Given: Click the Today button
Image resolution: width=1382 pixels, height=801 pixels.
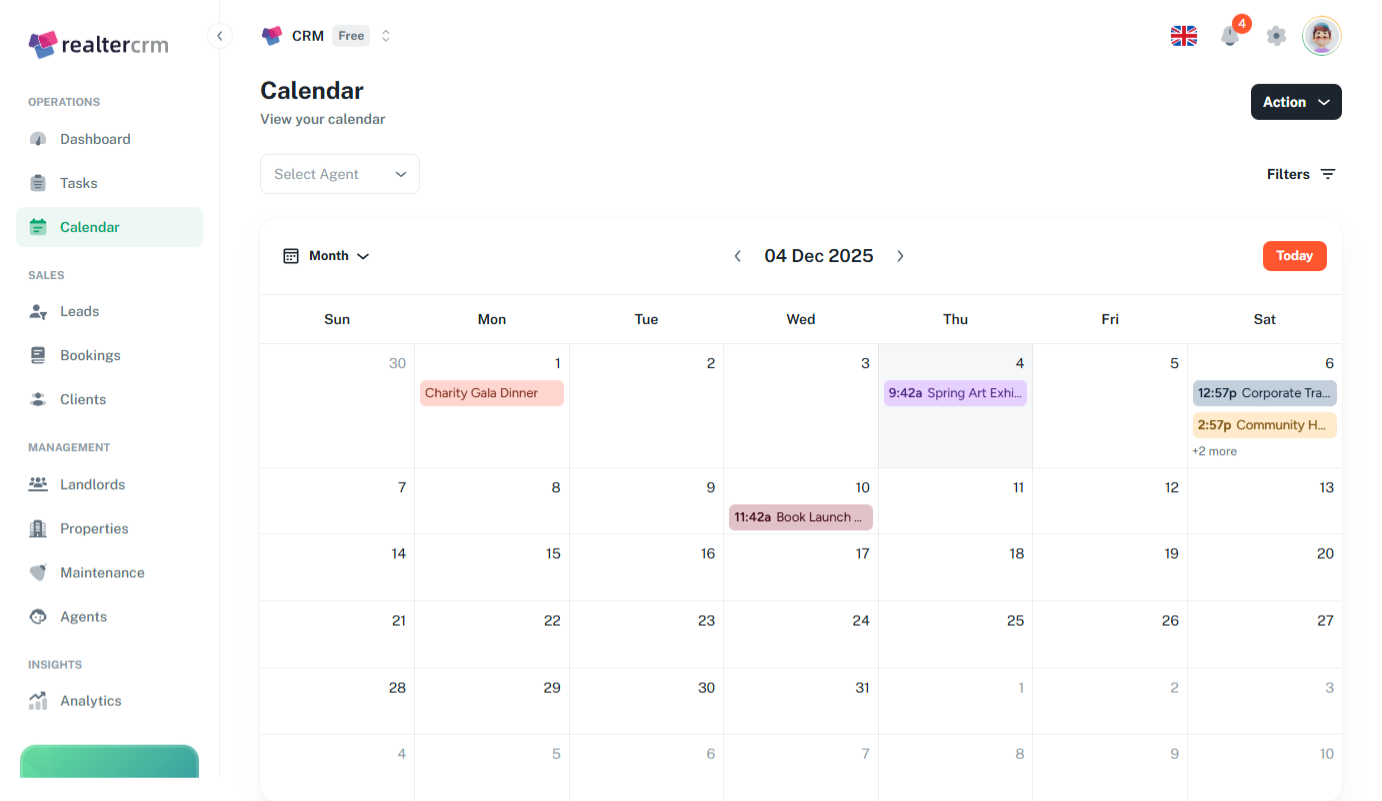Looking at the screenshot, I should point(1294,256).
